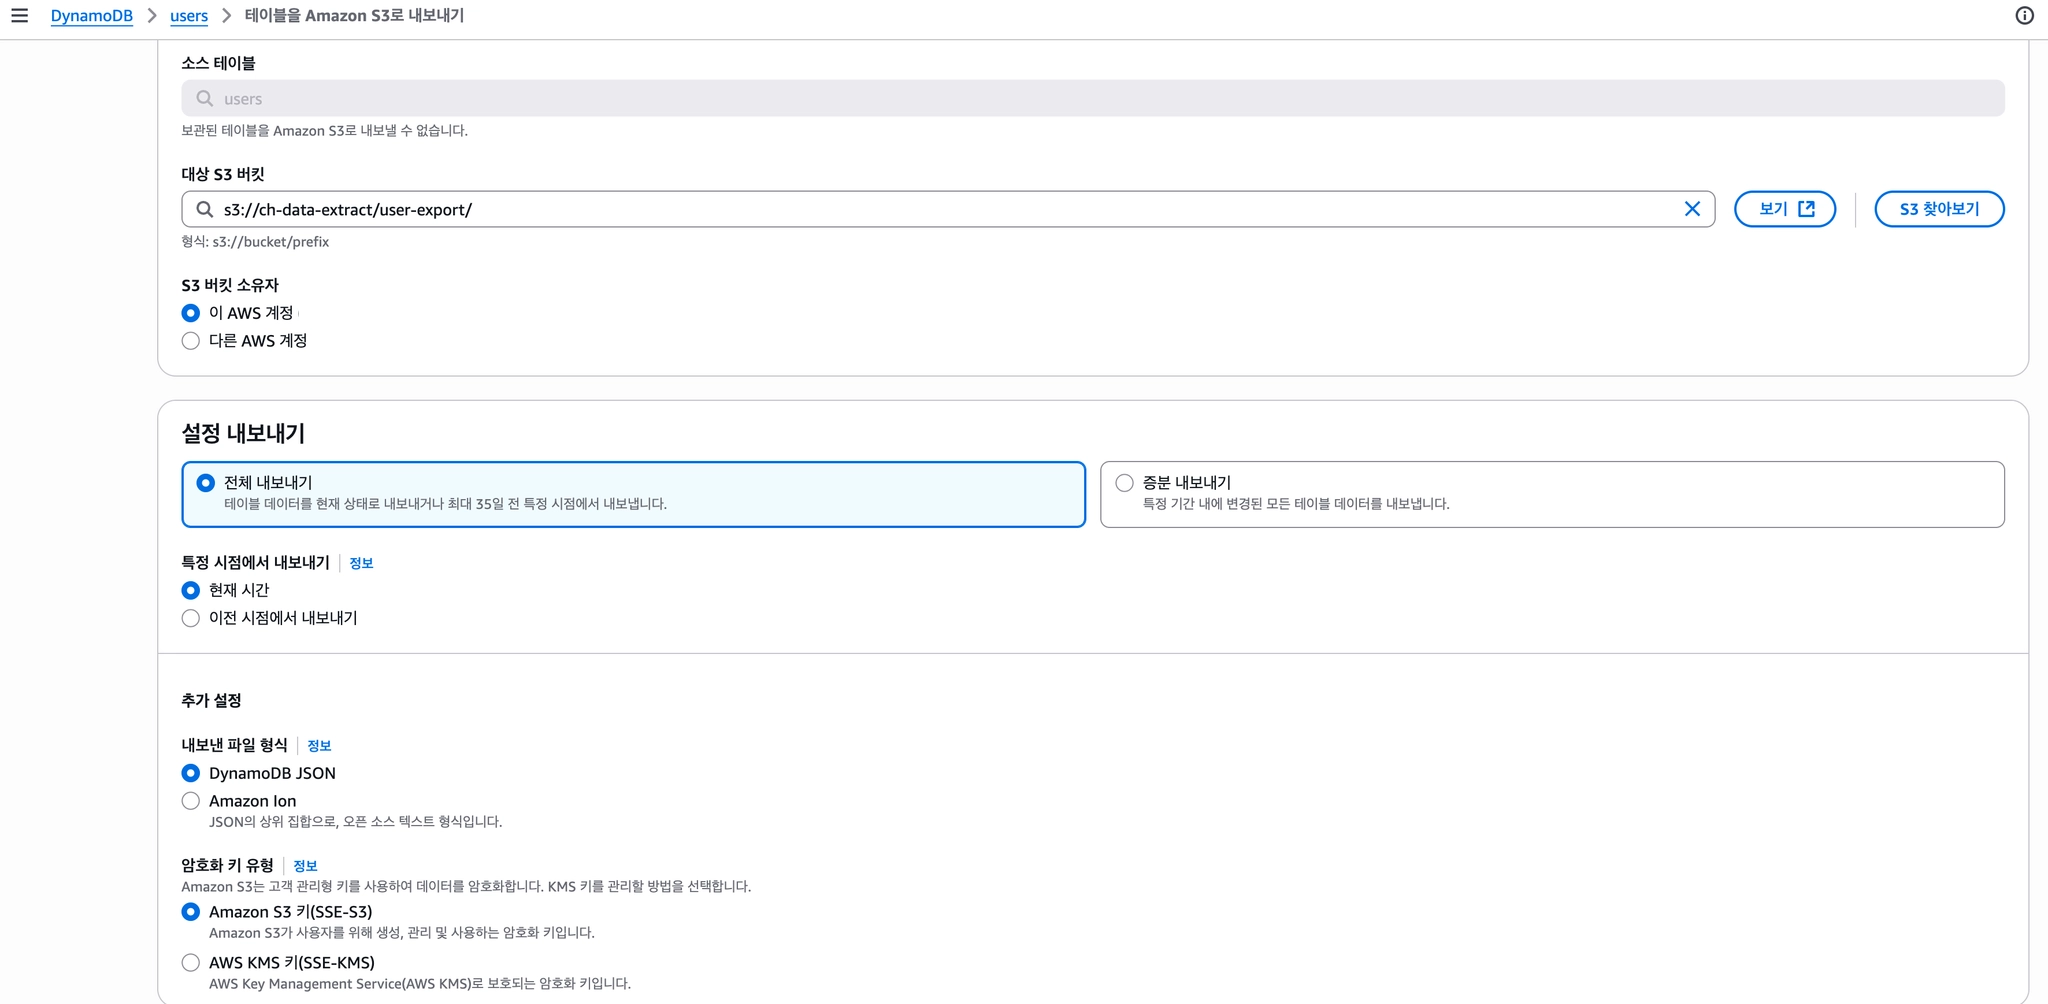Open 정보 link next to 암호화 키 유형
The width and height of the screenshot is (2048, 1004).
305,866
